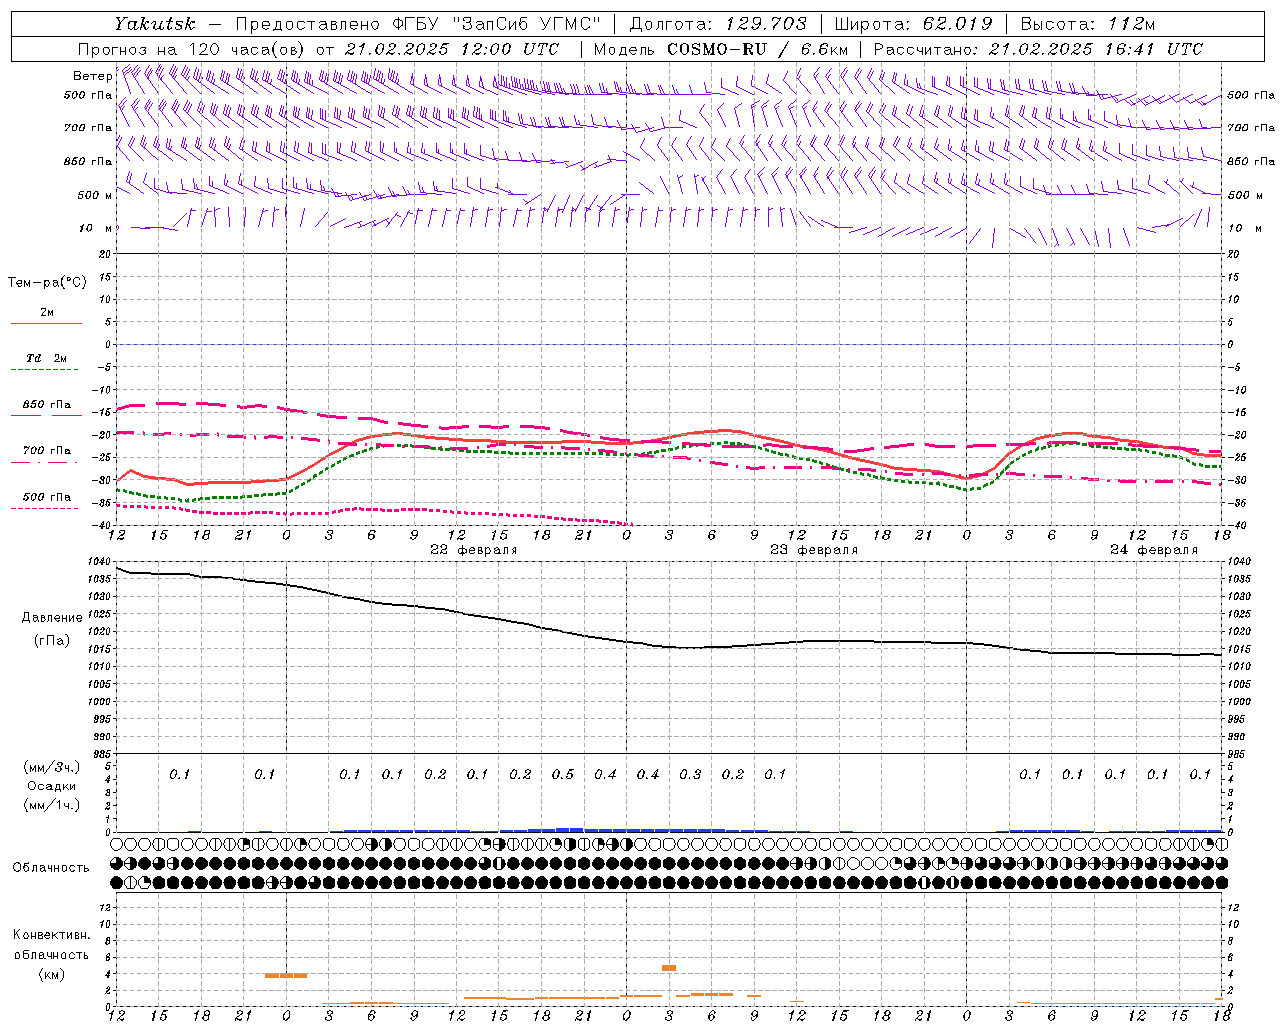Click the 'Тем-ра(°C)' temperature legend title
1280x1024 pixels.
(x=47, y=283)
